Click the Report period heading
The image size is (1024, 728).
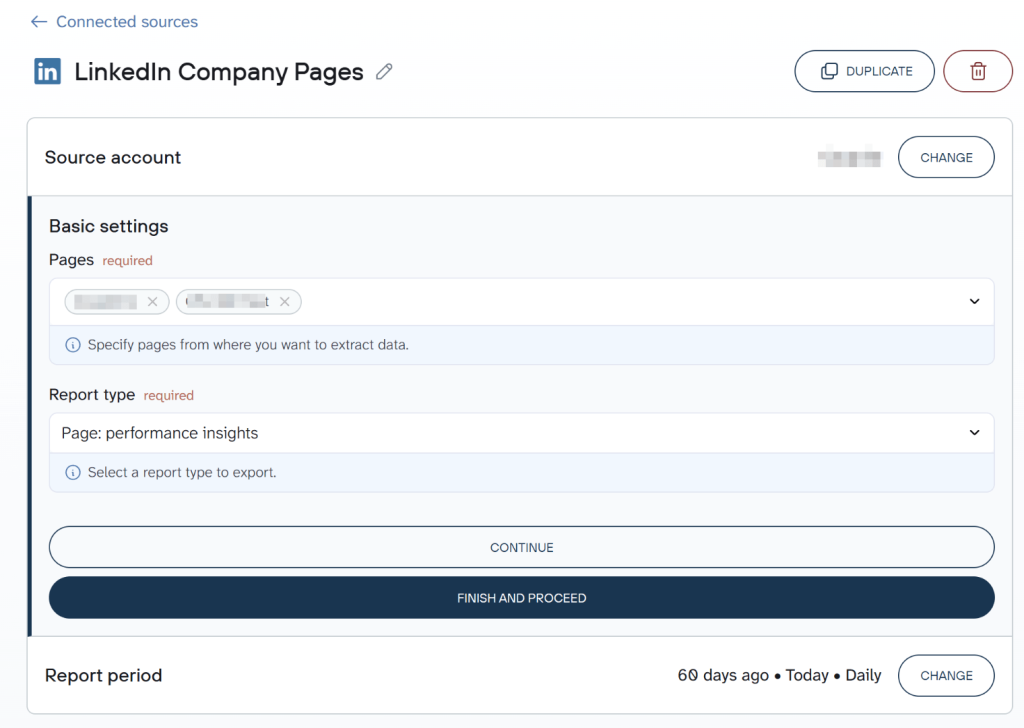click(x=103, y=675)
